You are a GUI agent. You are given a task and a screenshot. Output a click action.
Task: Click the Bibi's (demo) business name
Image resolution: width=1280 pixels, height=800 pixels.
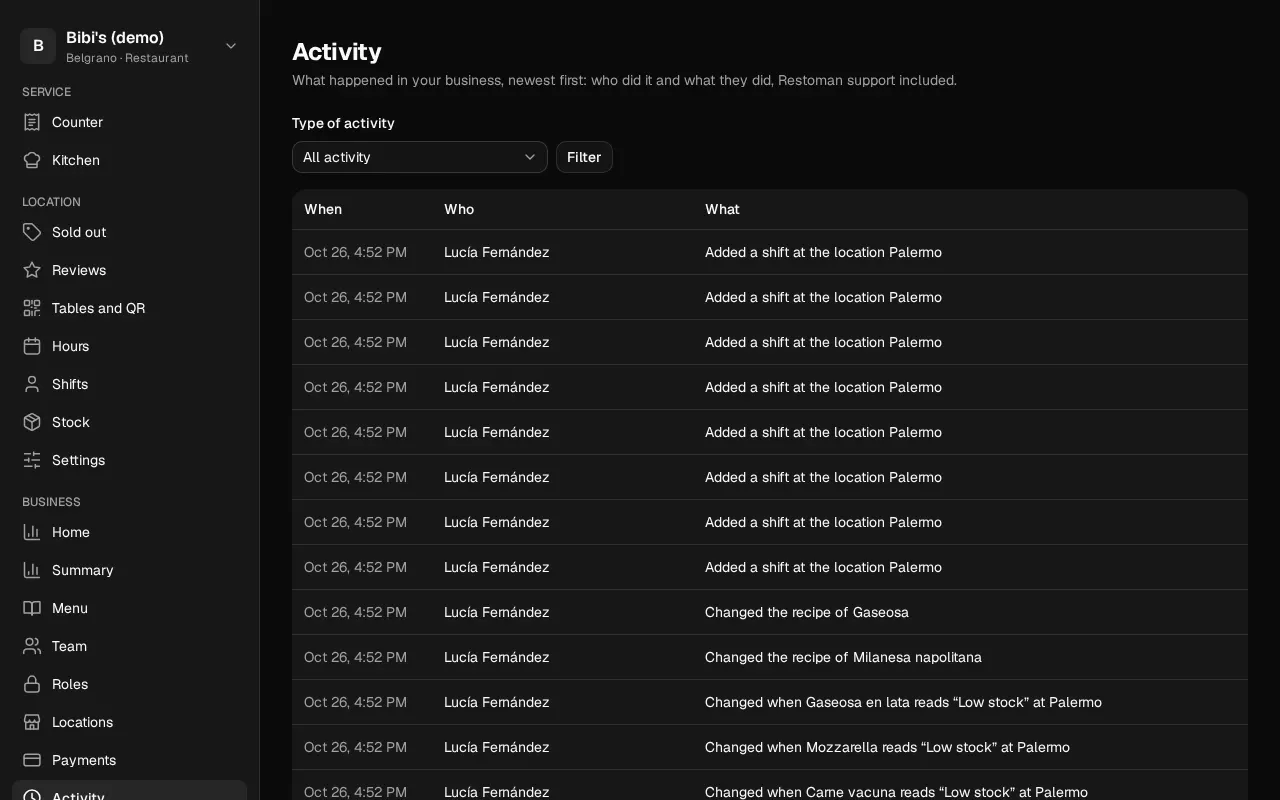coord(115,37)
